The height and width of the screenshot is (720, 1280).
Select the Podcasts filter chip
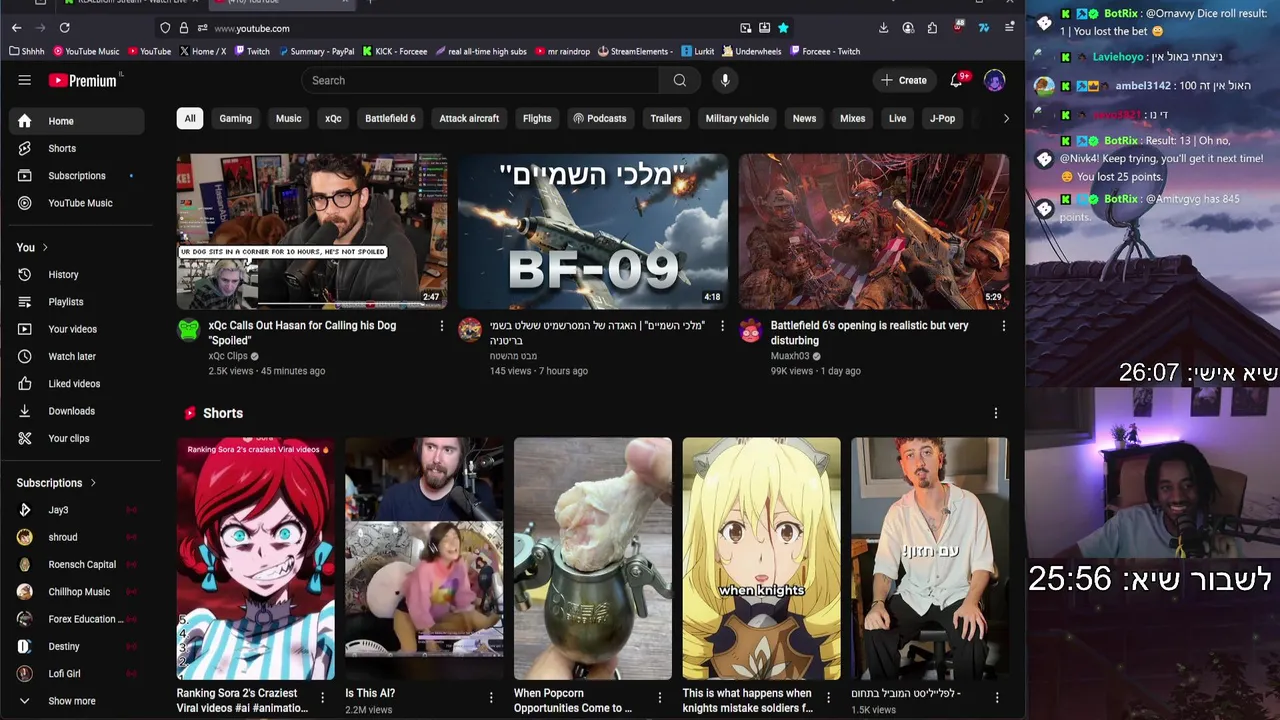[600, 118]
